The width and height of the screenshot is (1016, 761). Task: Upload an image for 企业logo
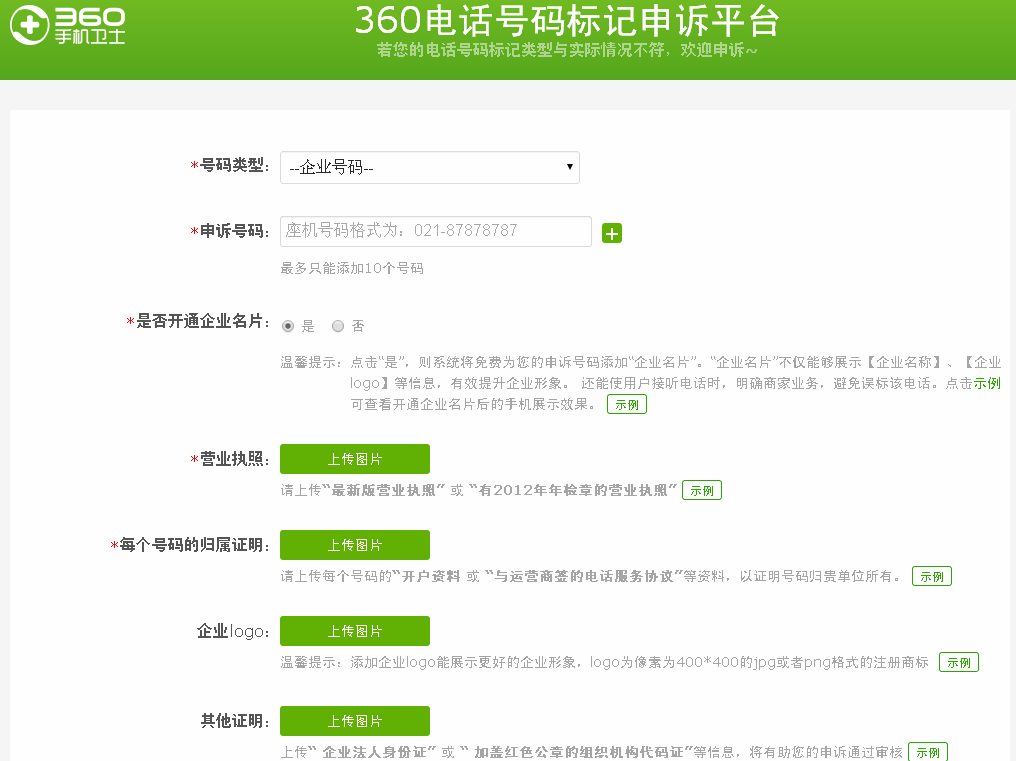tap(354, 631)
